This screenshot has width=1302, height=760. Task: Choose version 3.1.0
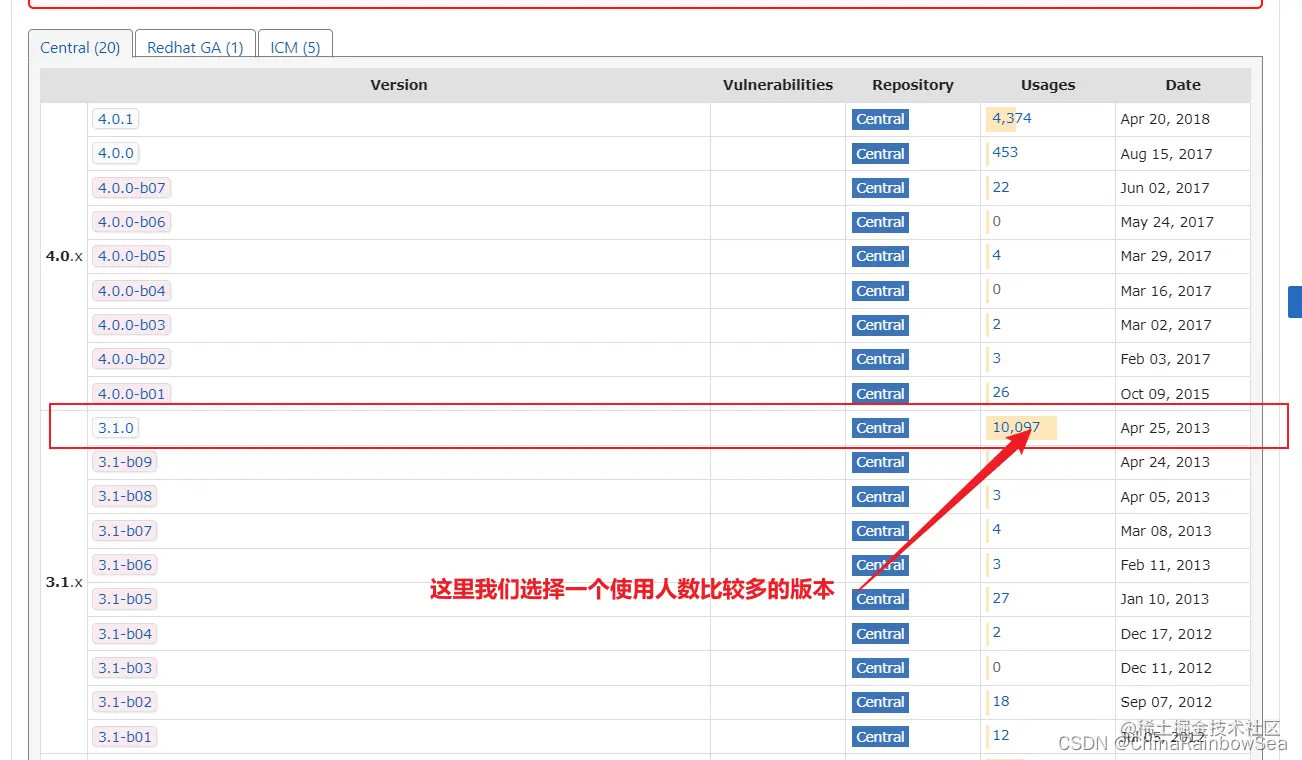115,428
